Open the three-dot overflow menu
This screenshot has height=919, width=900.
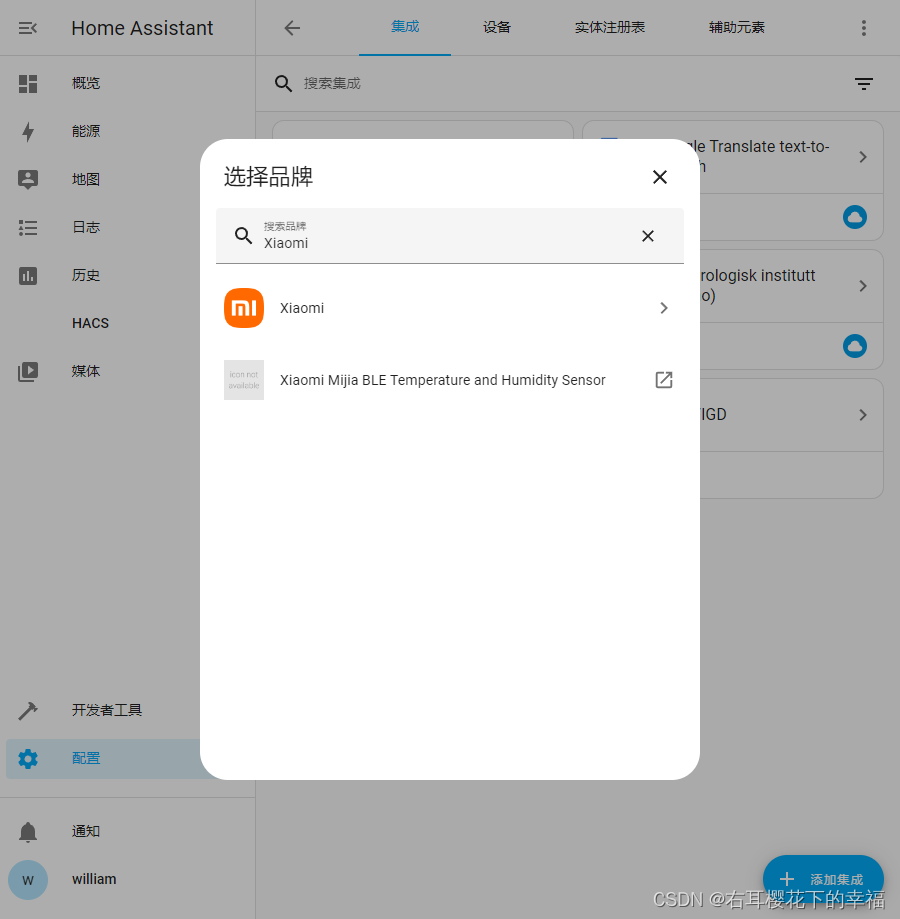(863, 28)
